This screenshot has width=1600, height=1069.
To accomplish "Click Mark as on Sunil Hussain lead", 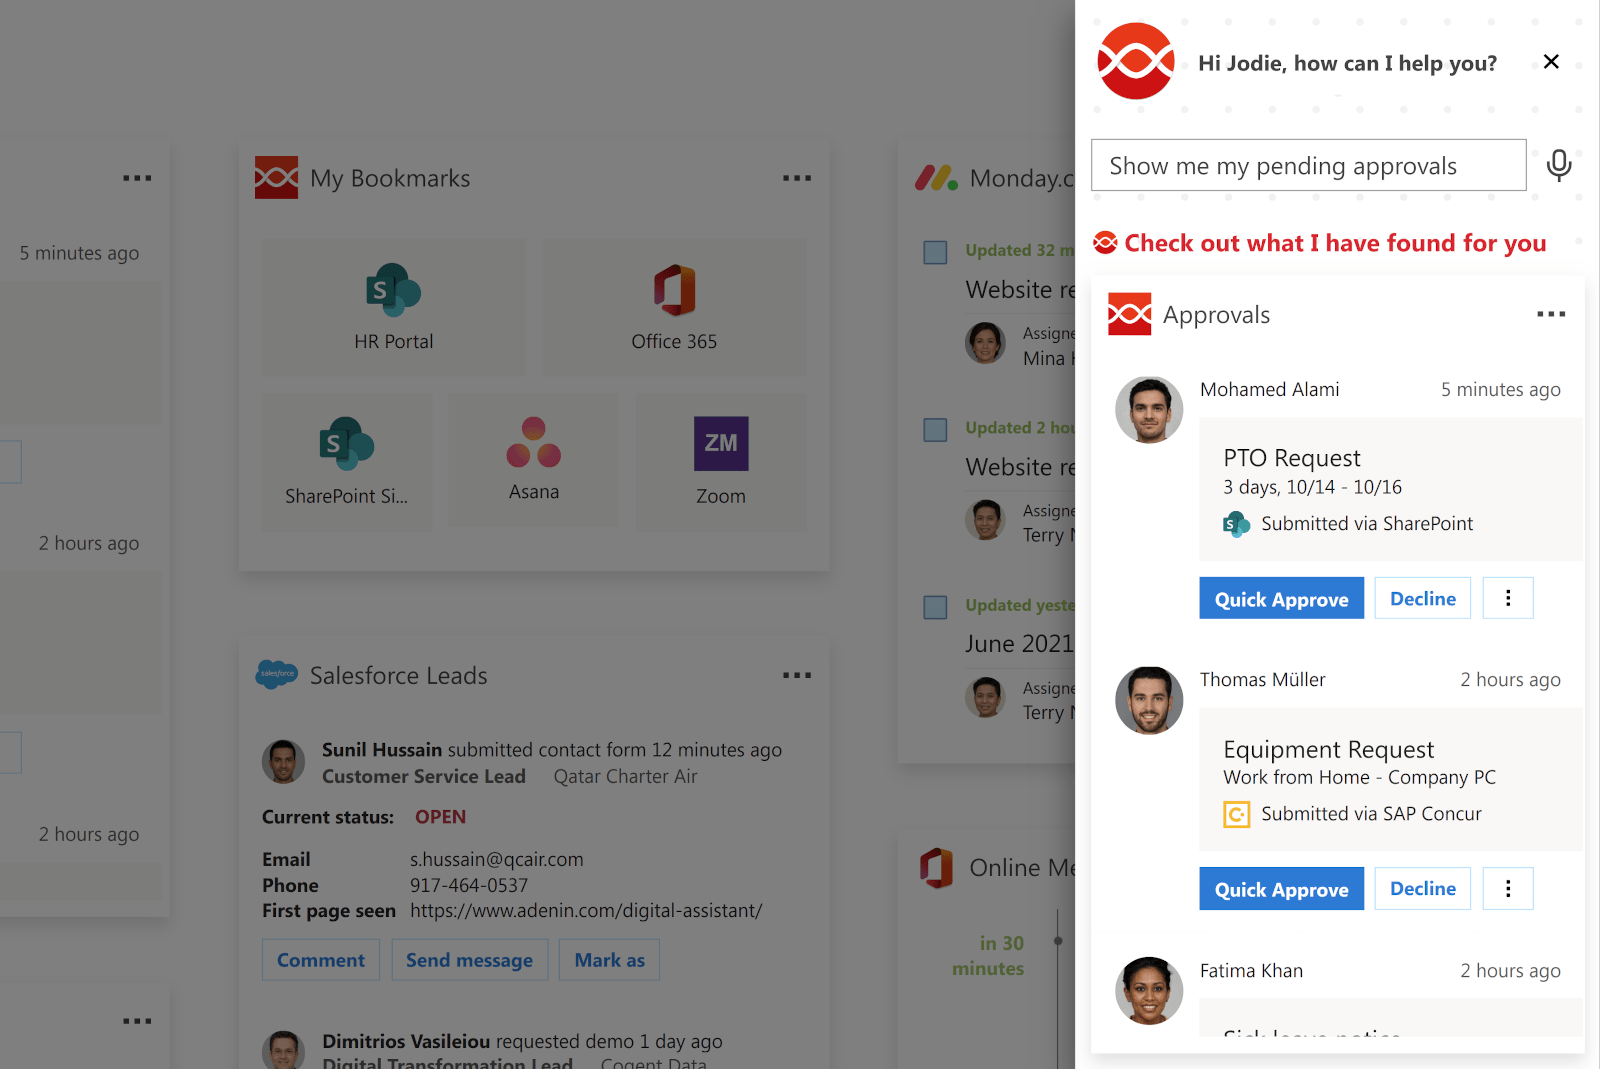I will coord(609,960).
